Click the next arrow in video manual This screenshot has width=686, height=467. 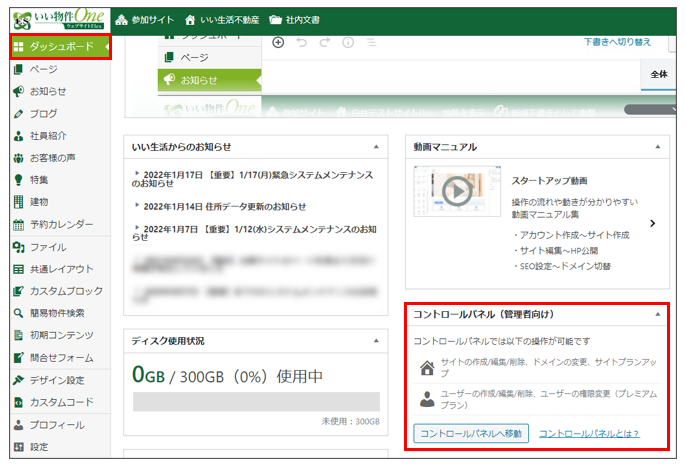(x=652, y=223)
